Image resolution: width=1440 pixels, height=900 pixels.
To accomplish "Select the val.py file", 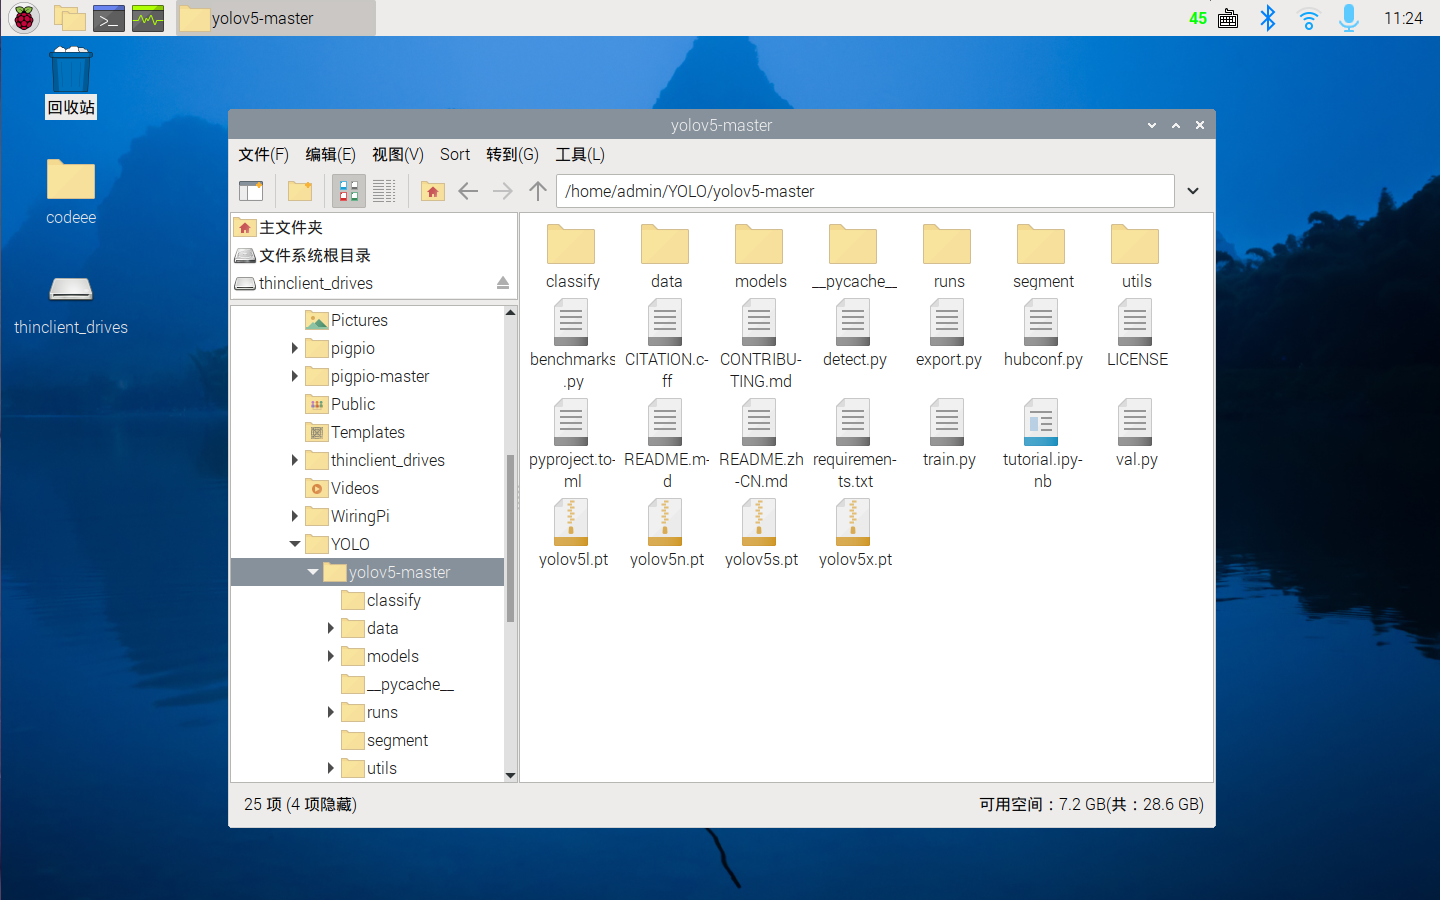I will click(x=1136, y=435).
